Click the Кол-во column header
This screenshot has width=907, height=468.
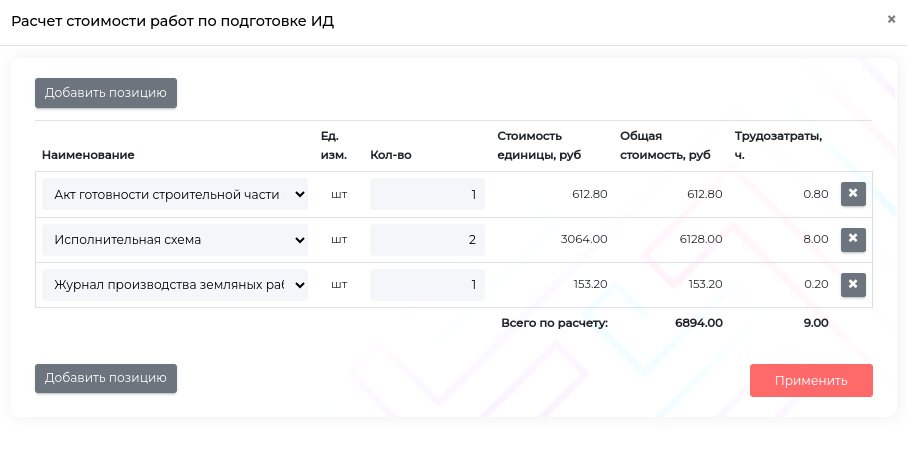click(x=391, y=155)
